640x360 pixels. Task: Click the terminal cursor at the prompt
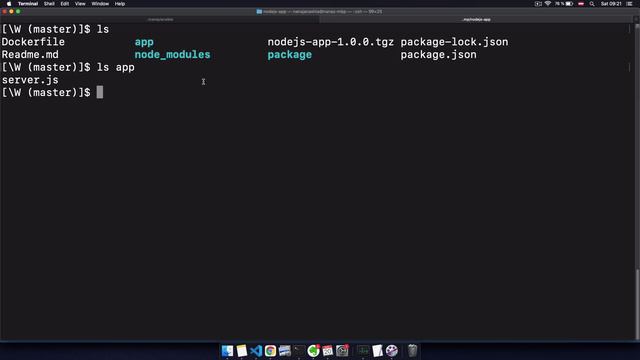[x=100, y=92]
